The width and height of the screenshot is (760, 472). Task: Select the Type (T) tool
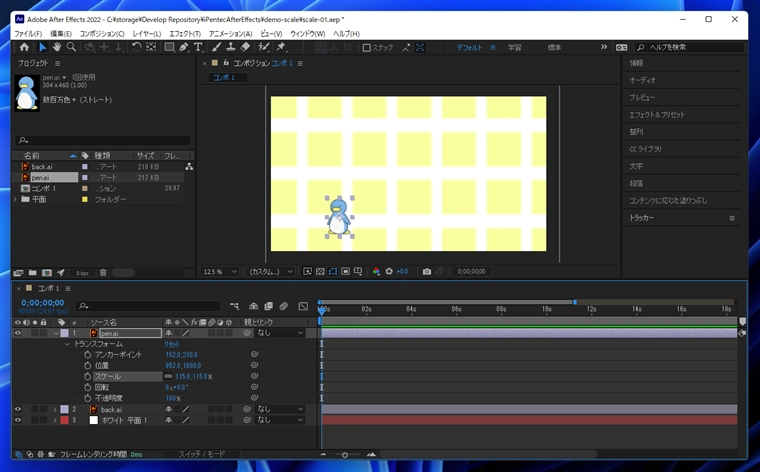198,47
